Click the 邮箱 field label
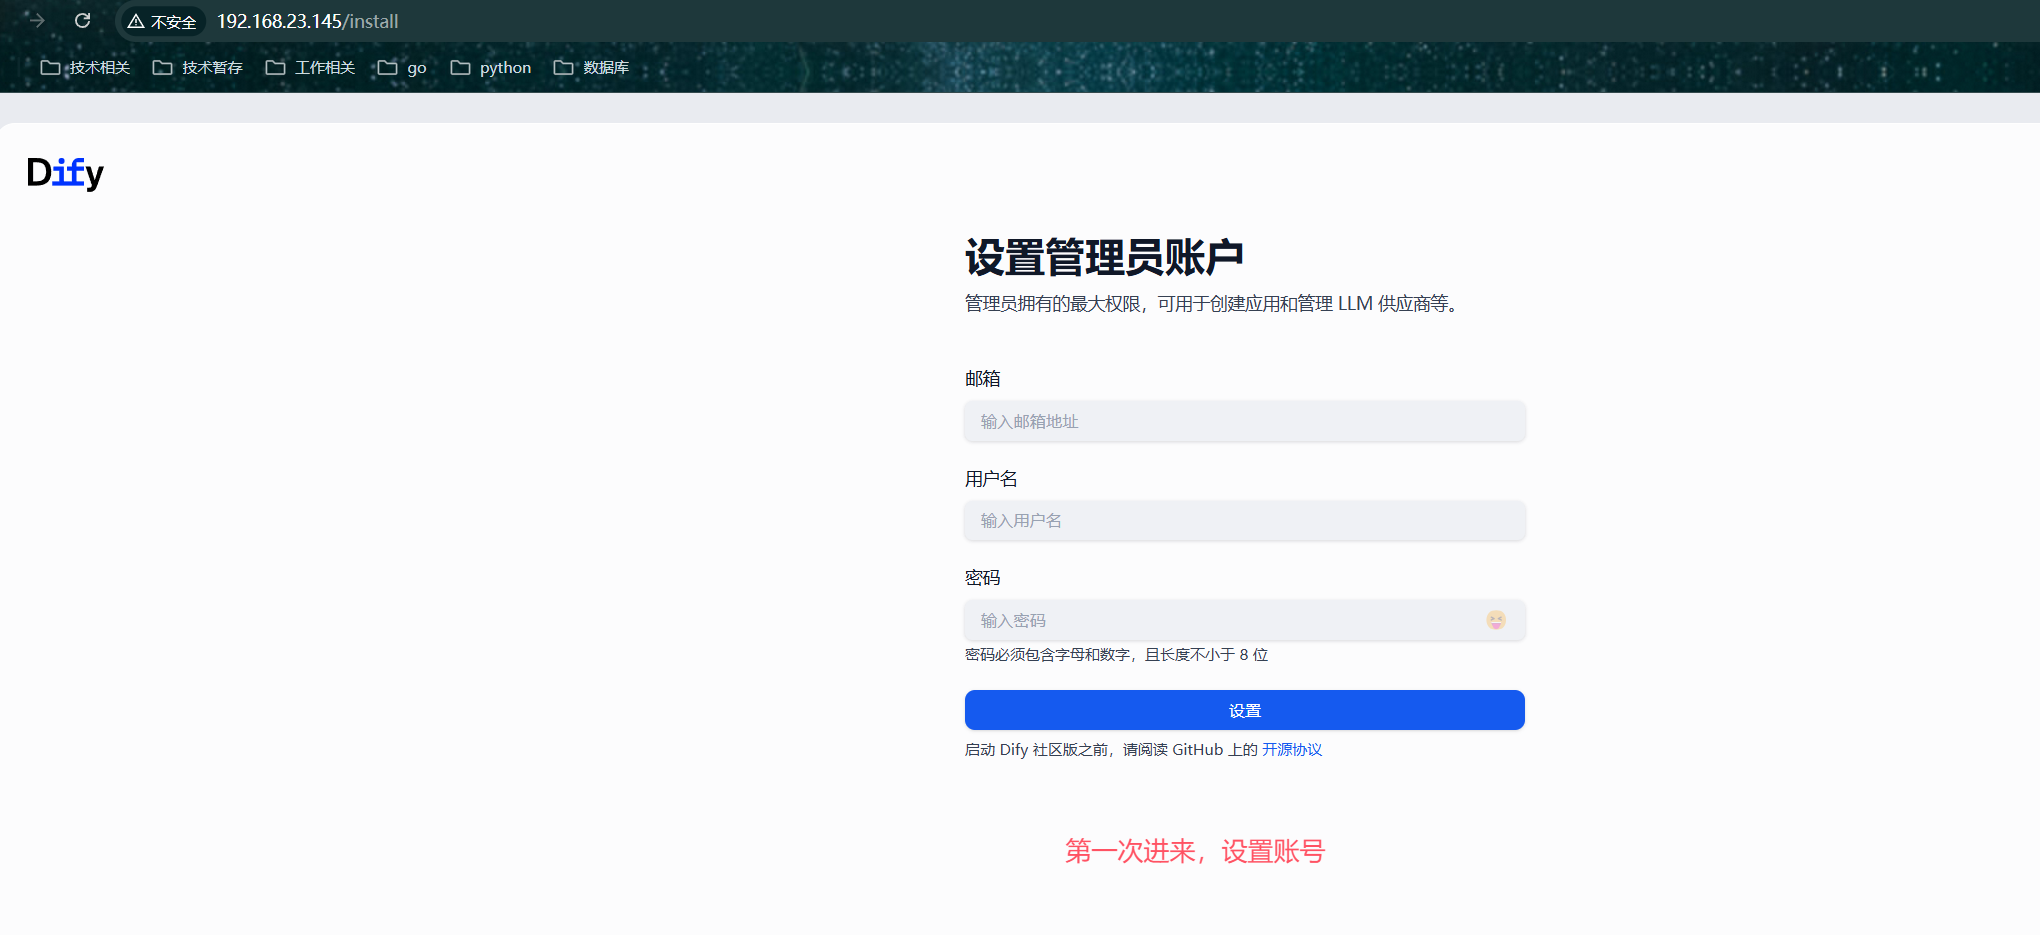2040x935 pixels. point(983,379)
